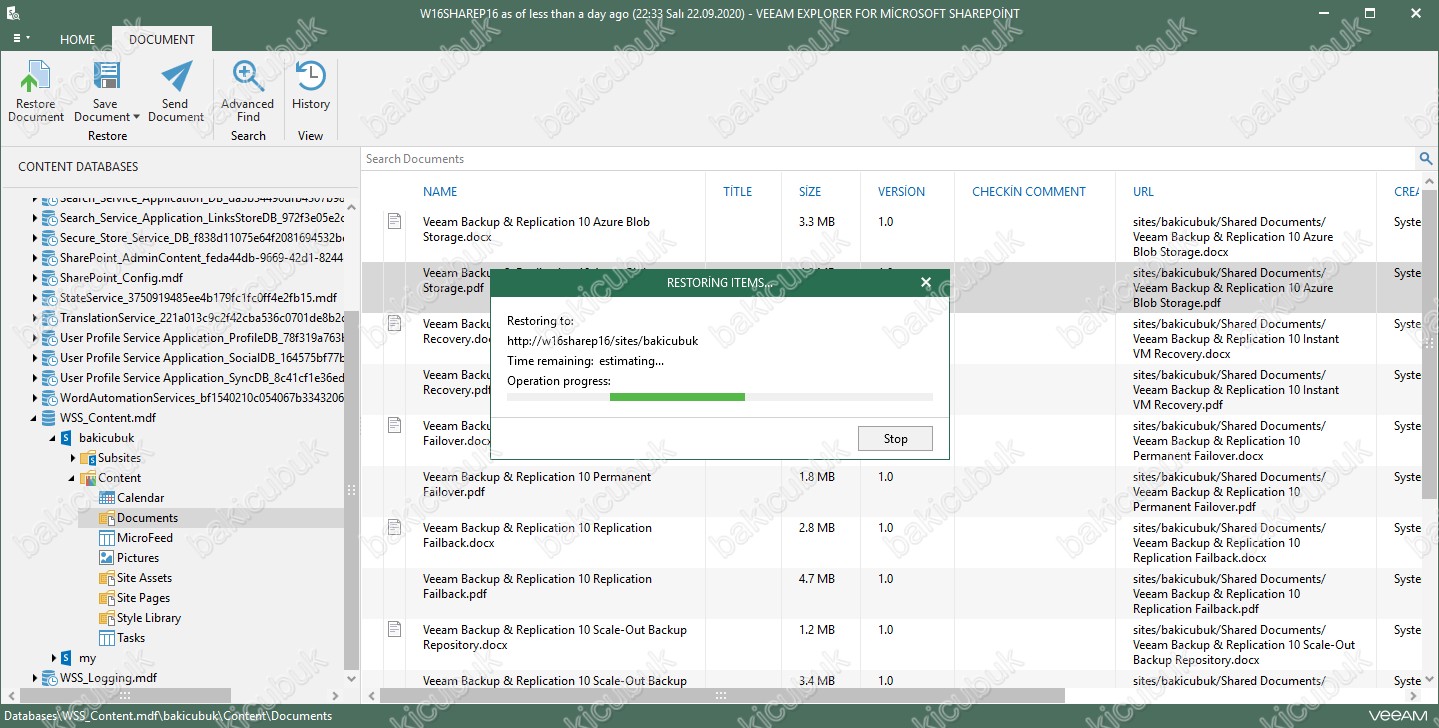
Task: Expand User Profile Service Application_ProfileDB
Action: pyautogui.click(x=35, y=338)
